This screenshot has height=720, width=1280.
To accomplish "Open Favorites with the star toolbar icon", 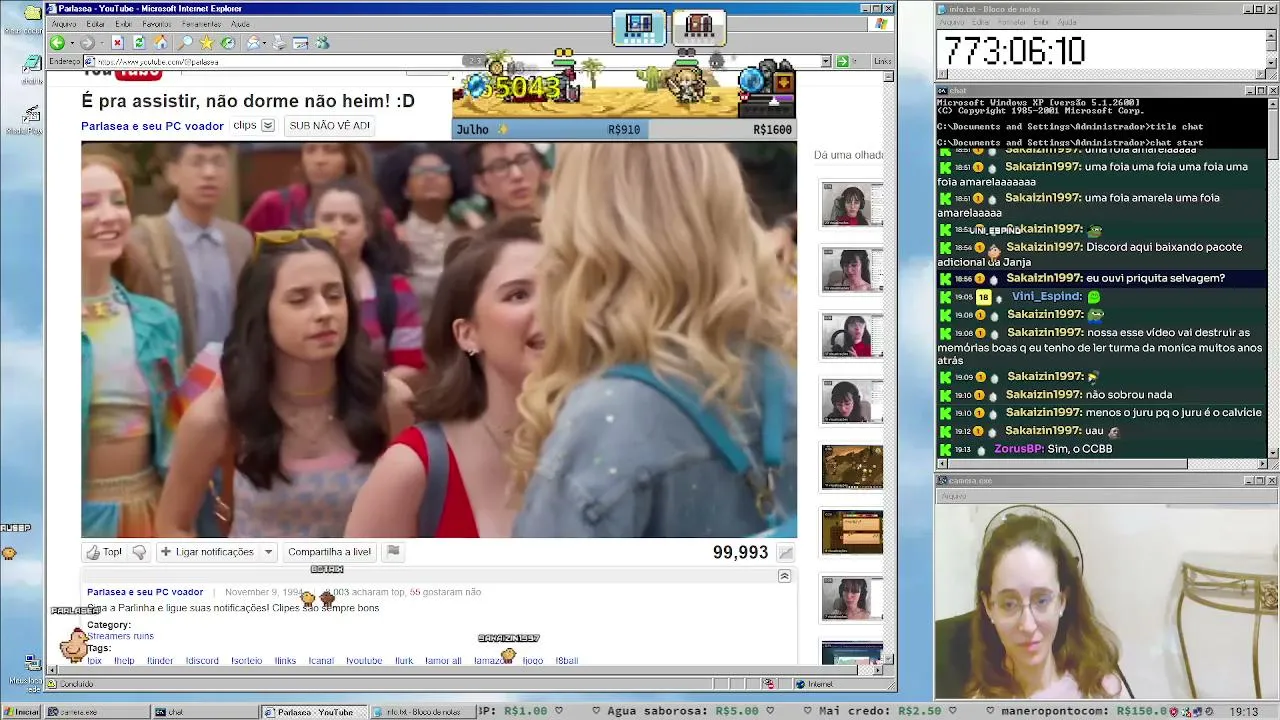I will click(x=206, y=43).
